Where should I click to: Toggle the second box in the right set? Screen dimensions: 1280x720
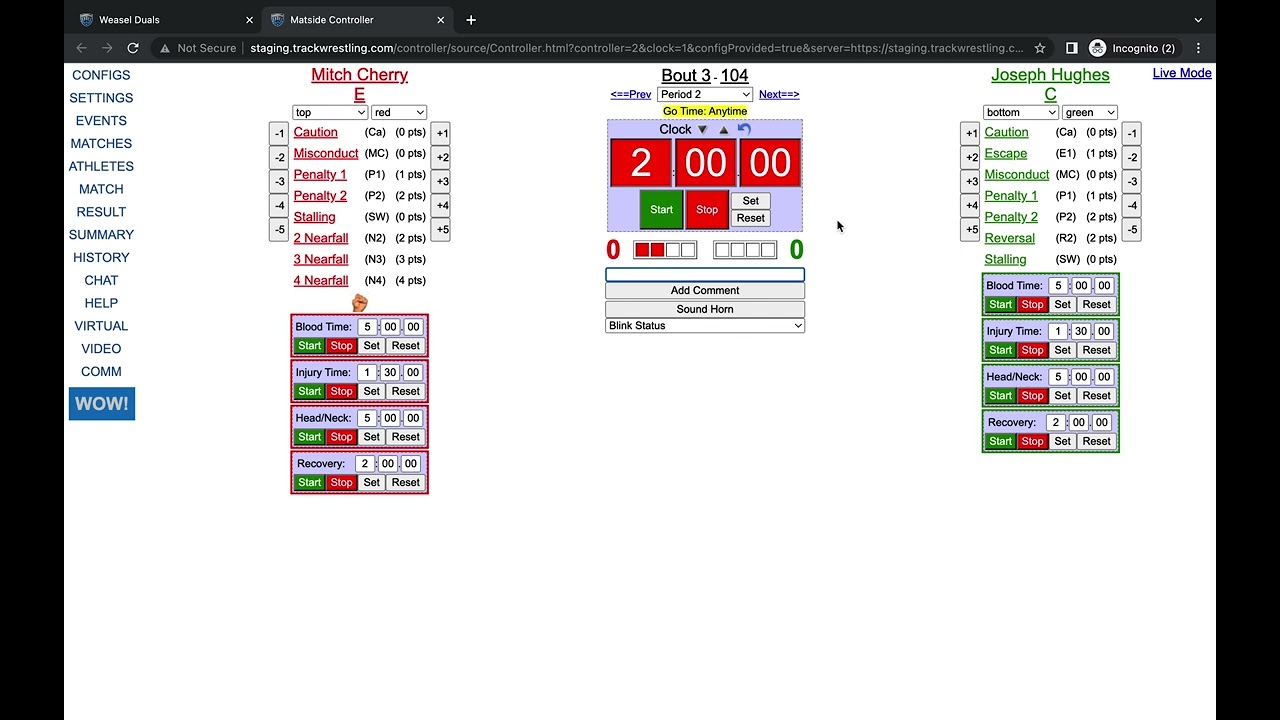[737, 250]
